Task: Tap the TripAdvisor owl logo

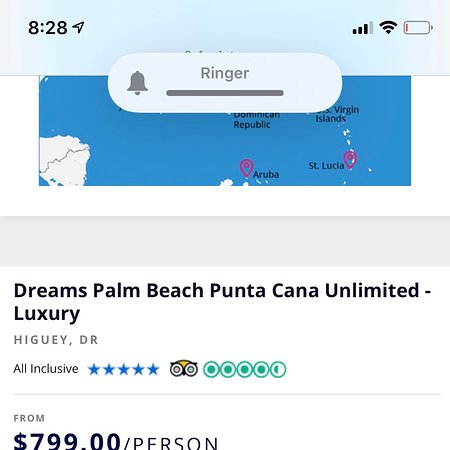Action: 184,369
